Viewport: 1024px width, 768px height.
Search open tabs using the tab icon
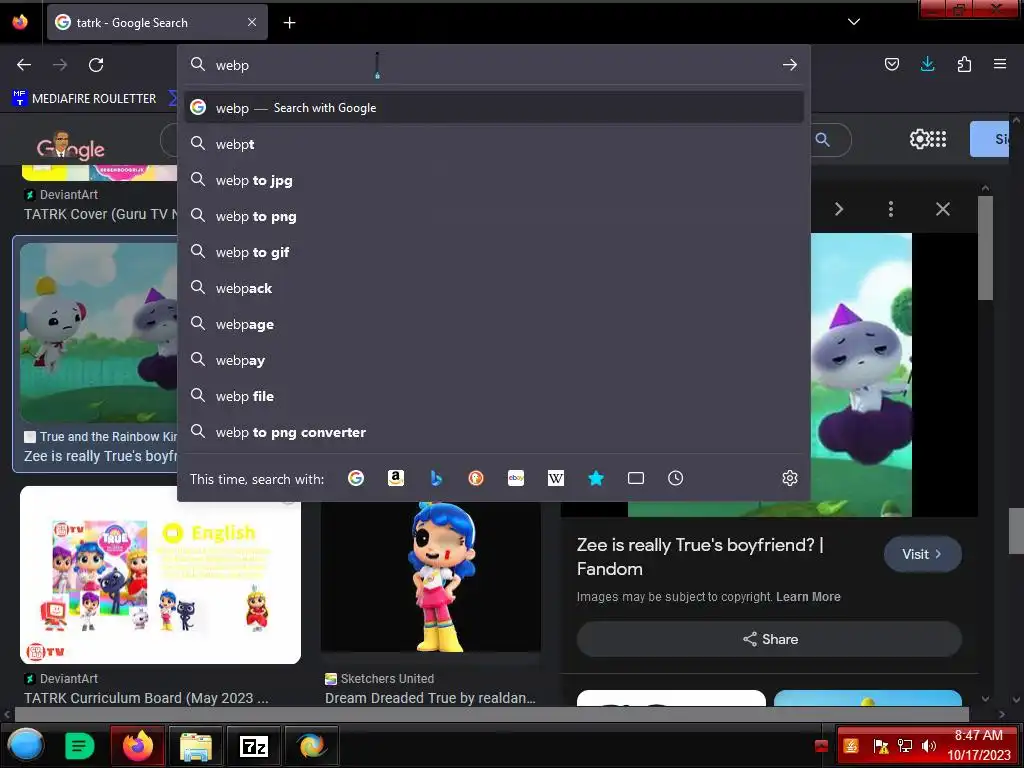coord(635,478)
